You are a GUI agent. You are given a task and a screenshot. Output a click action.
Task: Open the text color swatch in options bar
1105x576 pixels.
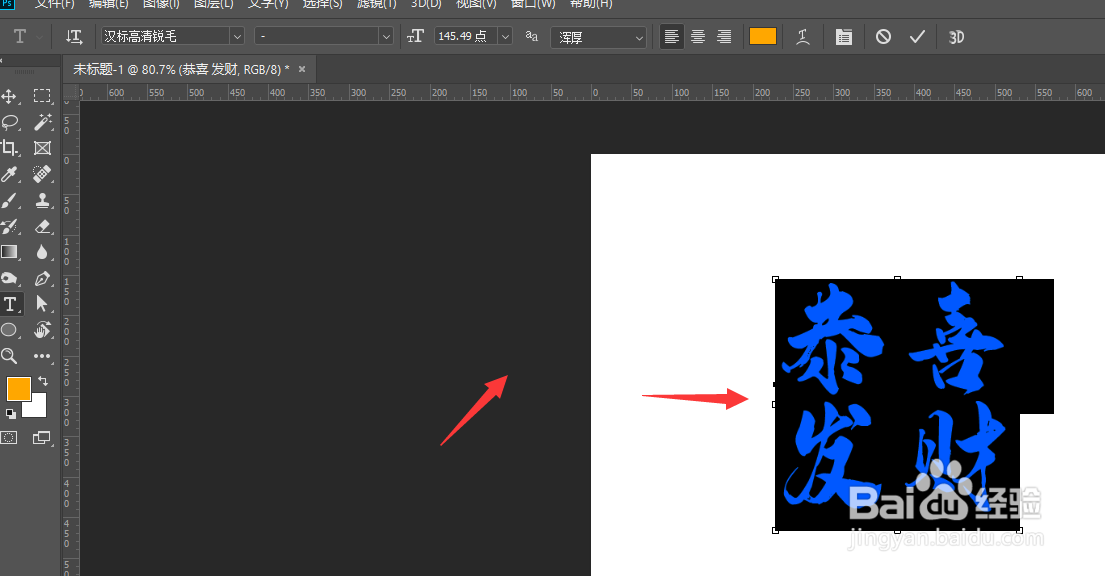tap(763, 37)
